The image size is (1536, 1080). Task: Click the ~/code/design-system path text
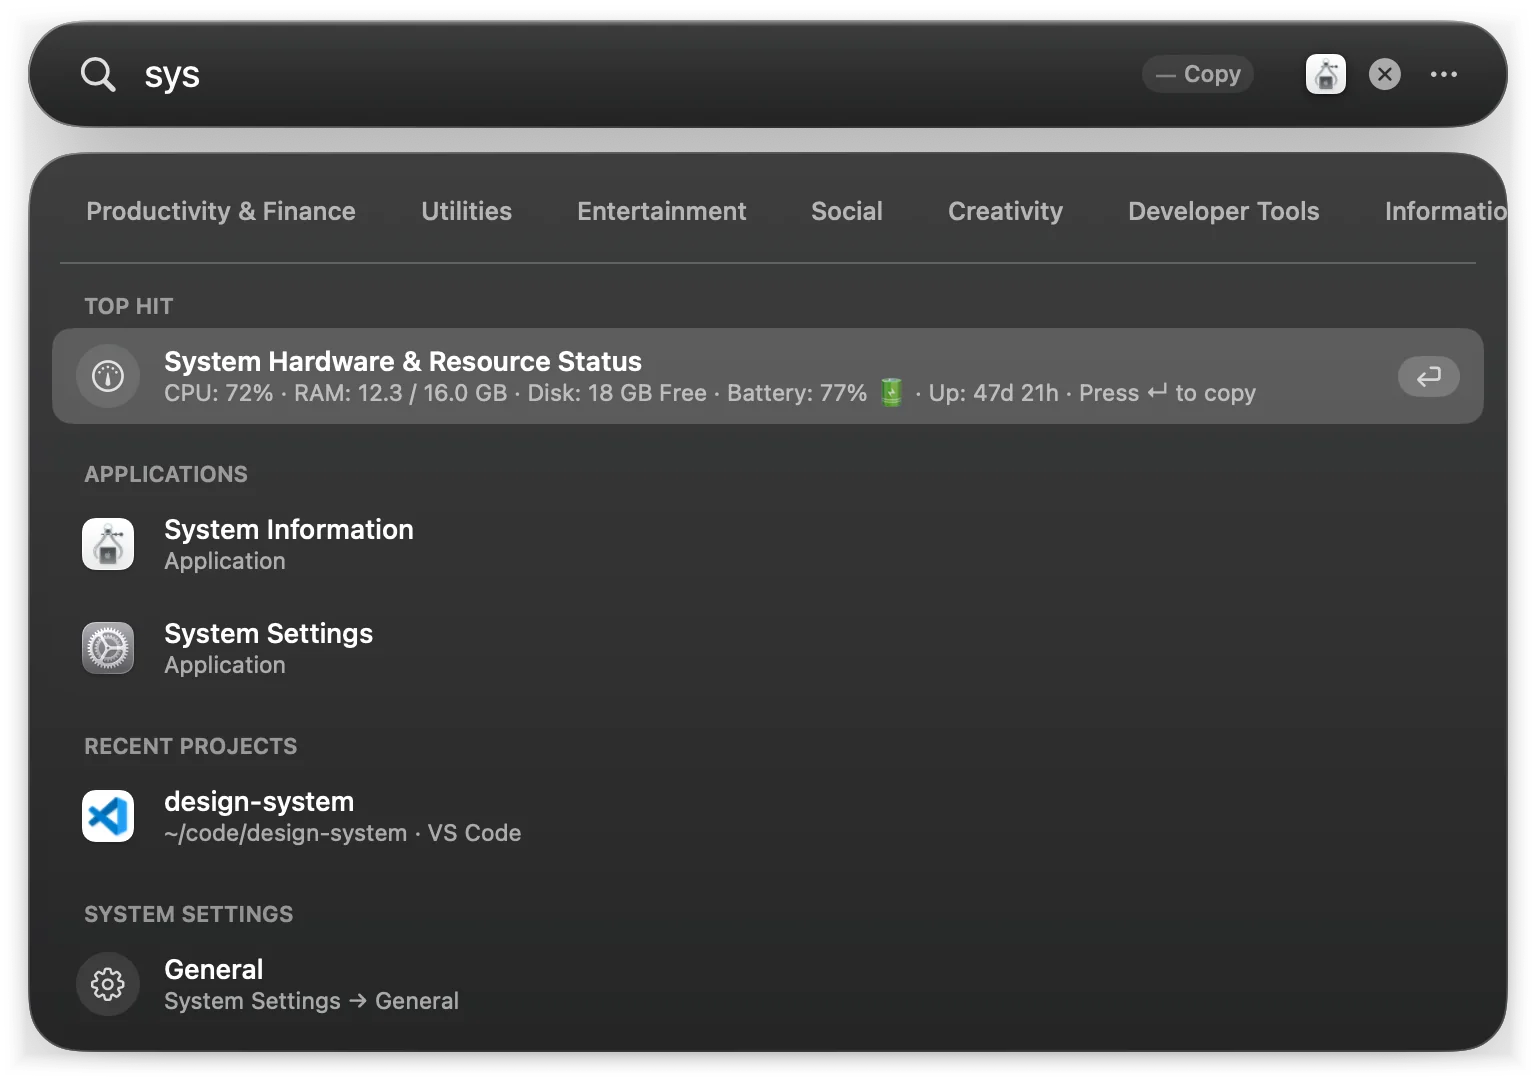(286, 833)
